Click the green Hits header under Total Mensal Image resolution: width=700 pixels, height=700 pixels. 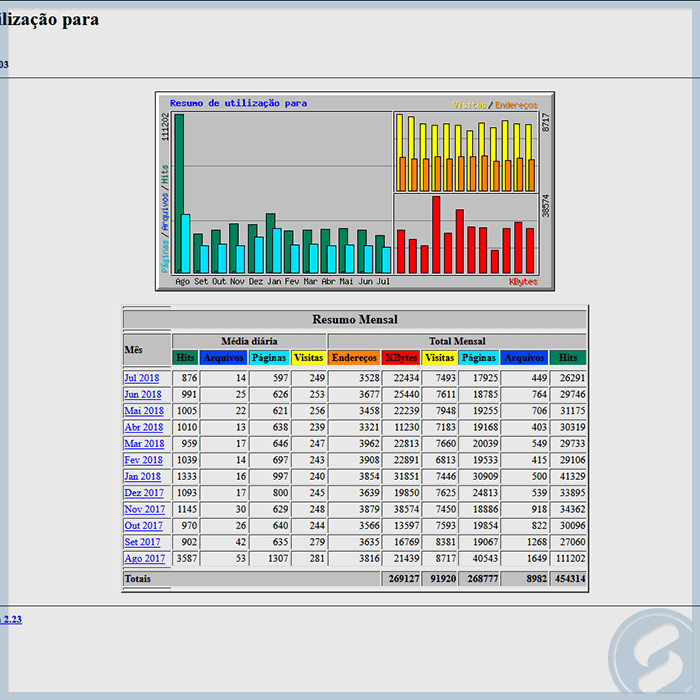[x=568, y=358]
